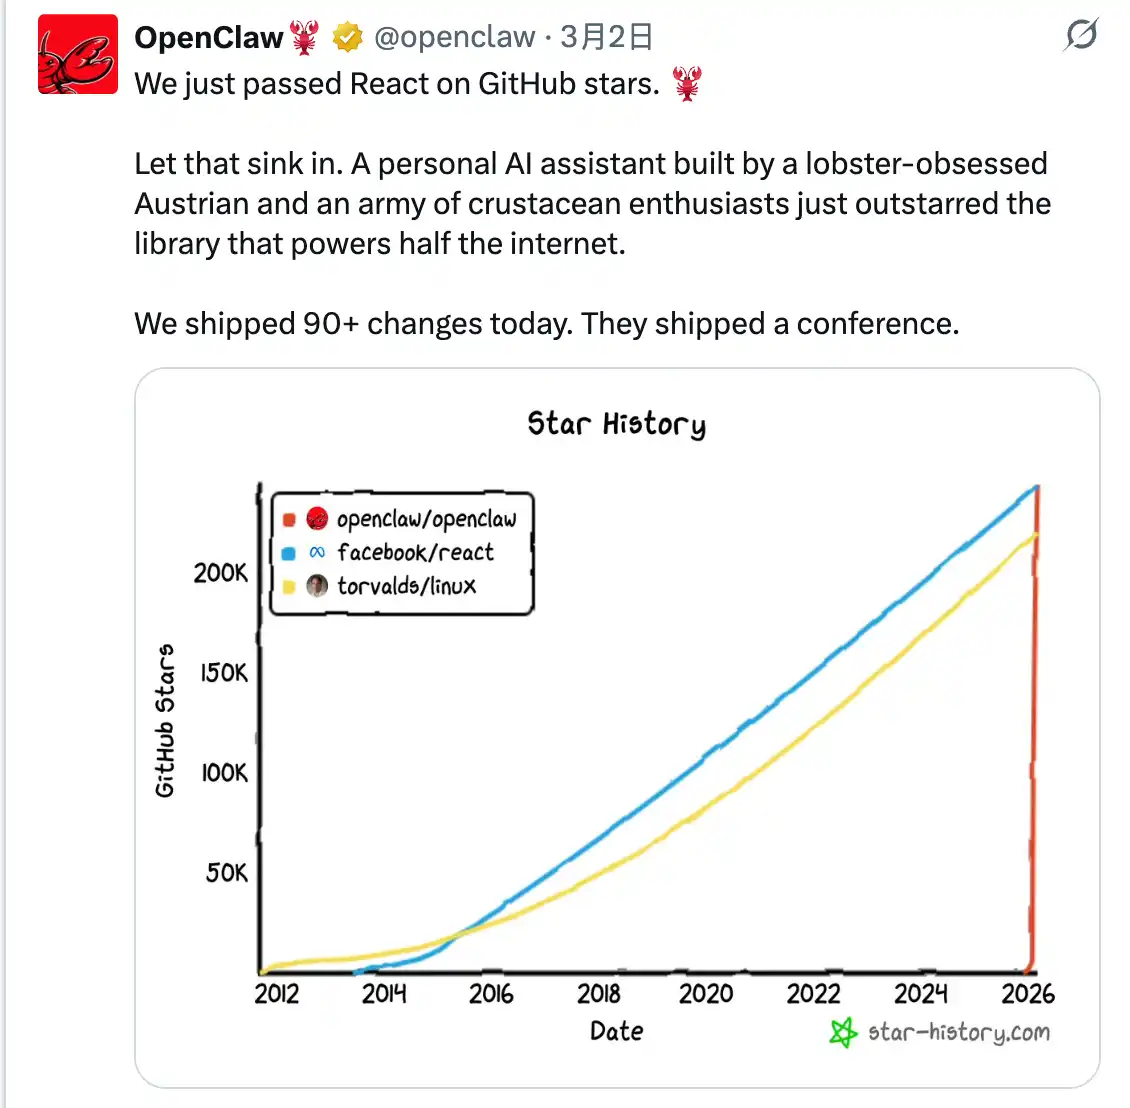Click the gold verified badge beside OpenClaw
This screenshot has width=1130, height=1108.
coord(347,38)
